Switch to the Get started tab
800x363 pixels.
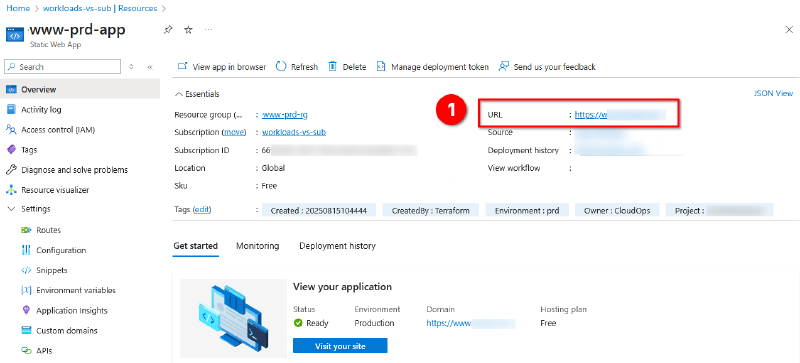click(195, 246)
